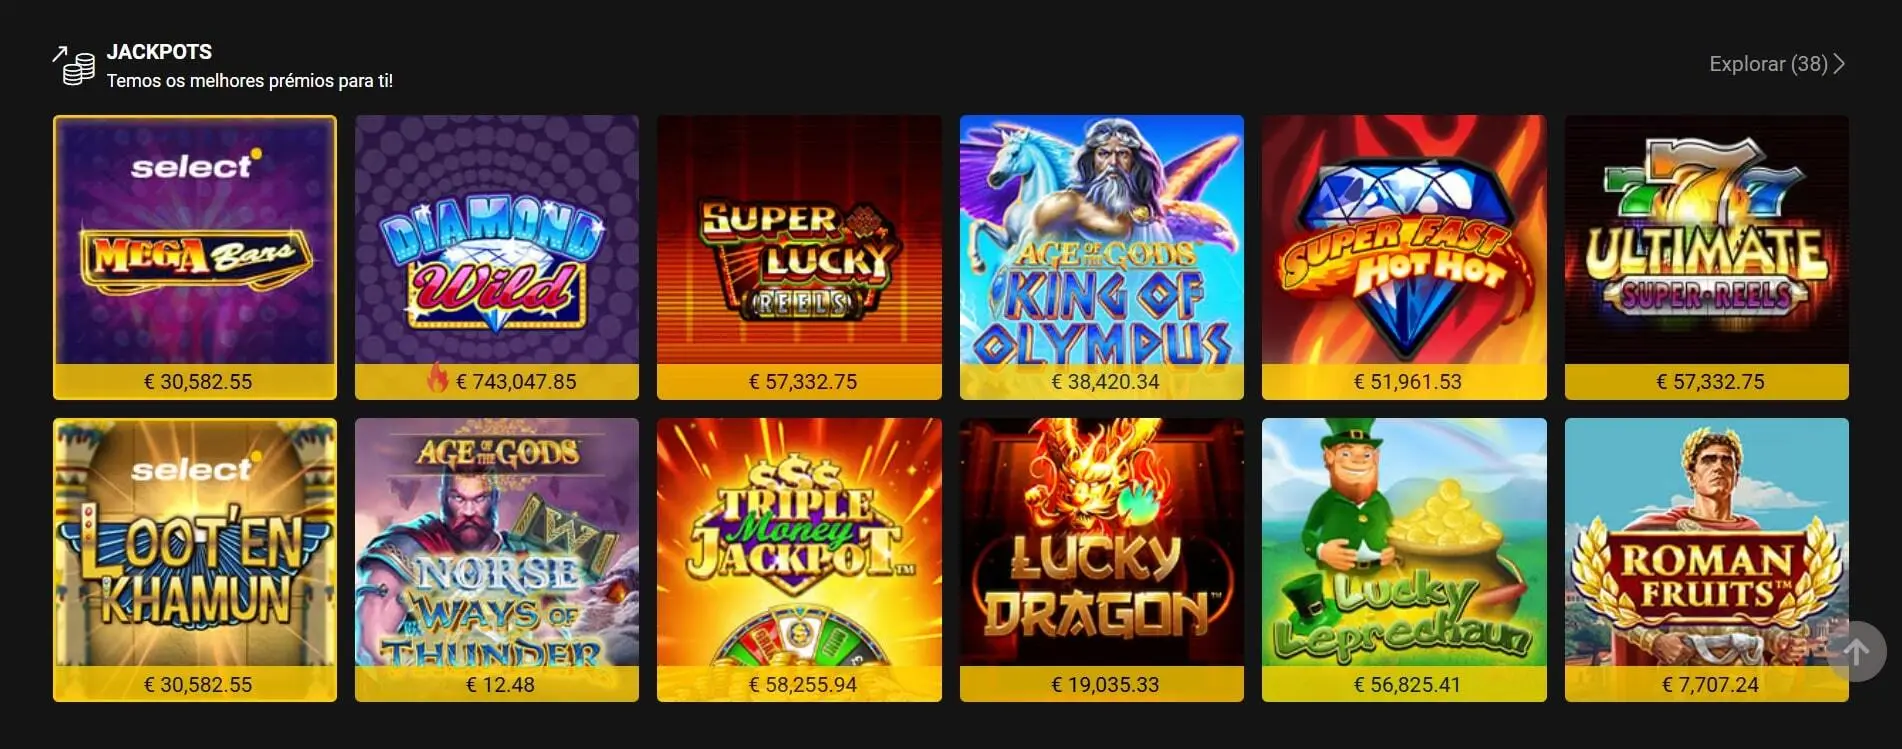Click the scroll-to-top arrow button
Screen dimensions: 1902x749
click(x=1856, y=652)
